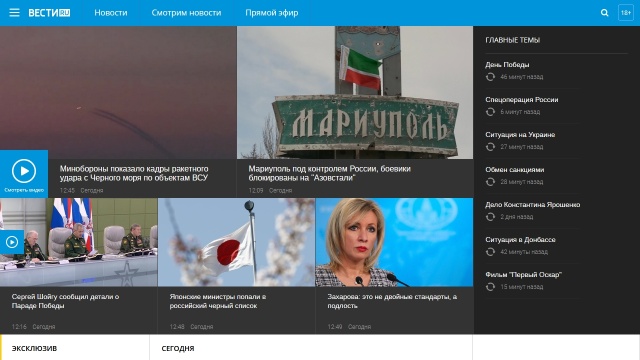Click the 42 минуты назад label

(x=524, y=252)
